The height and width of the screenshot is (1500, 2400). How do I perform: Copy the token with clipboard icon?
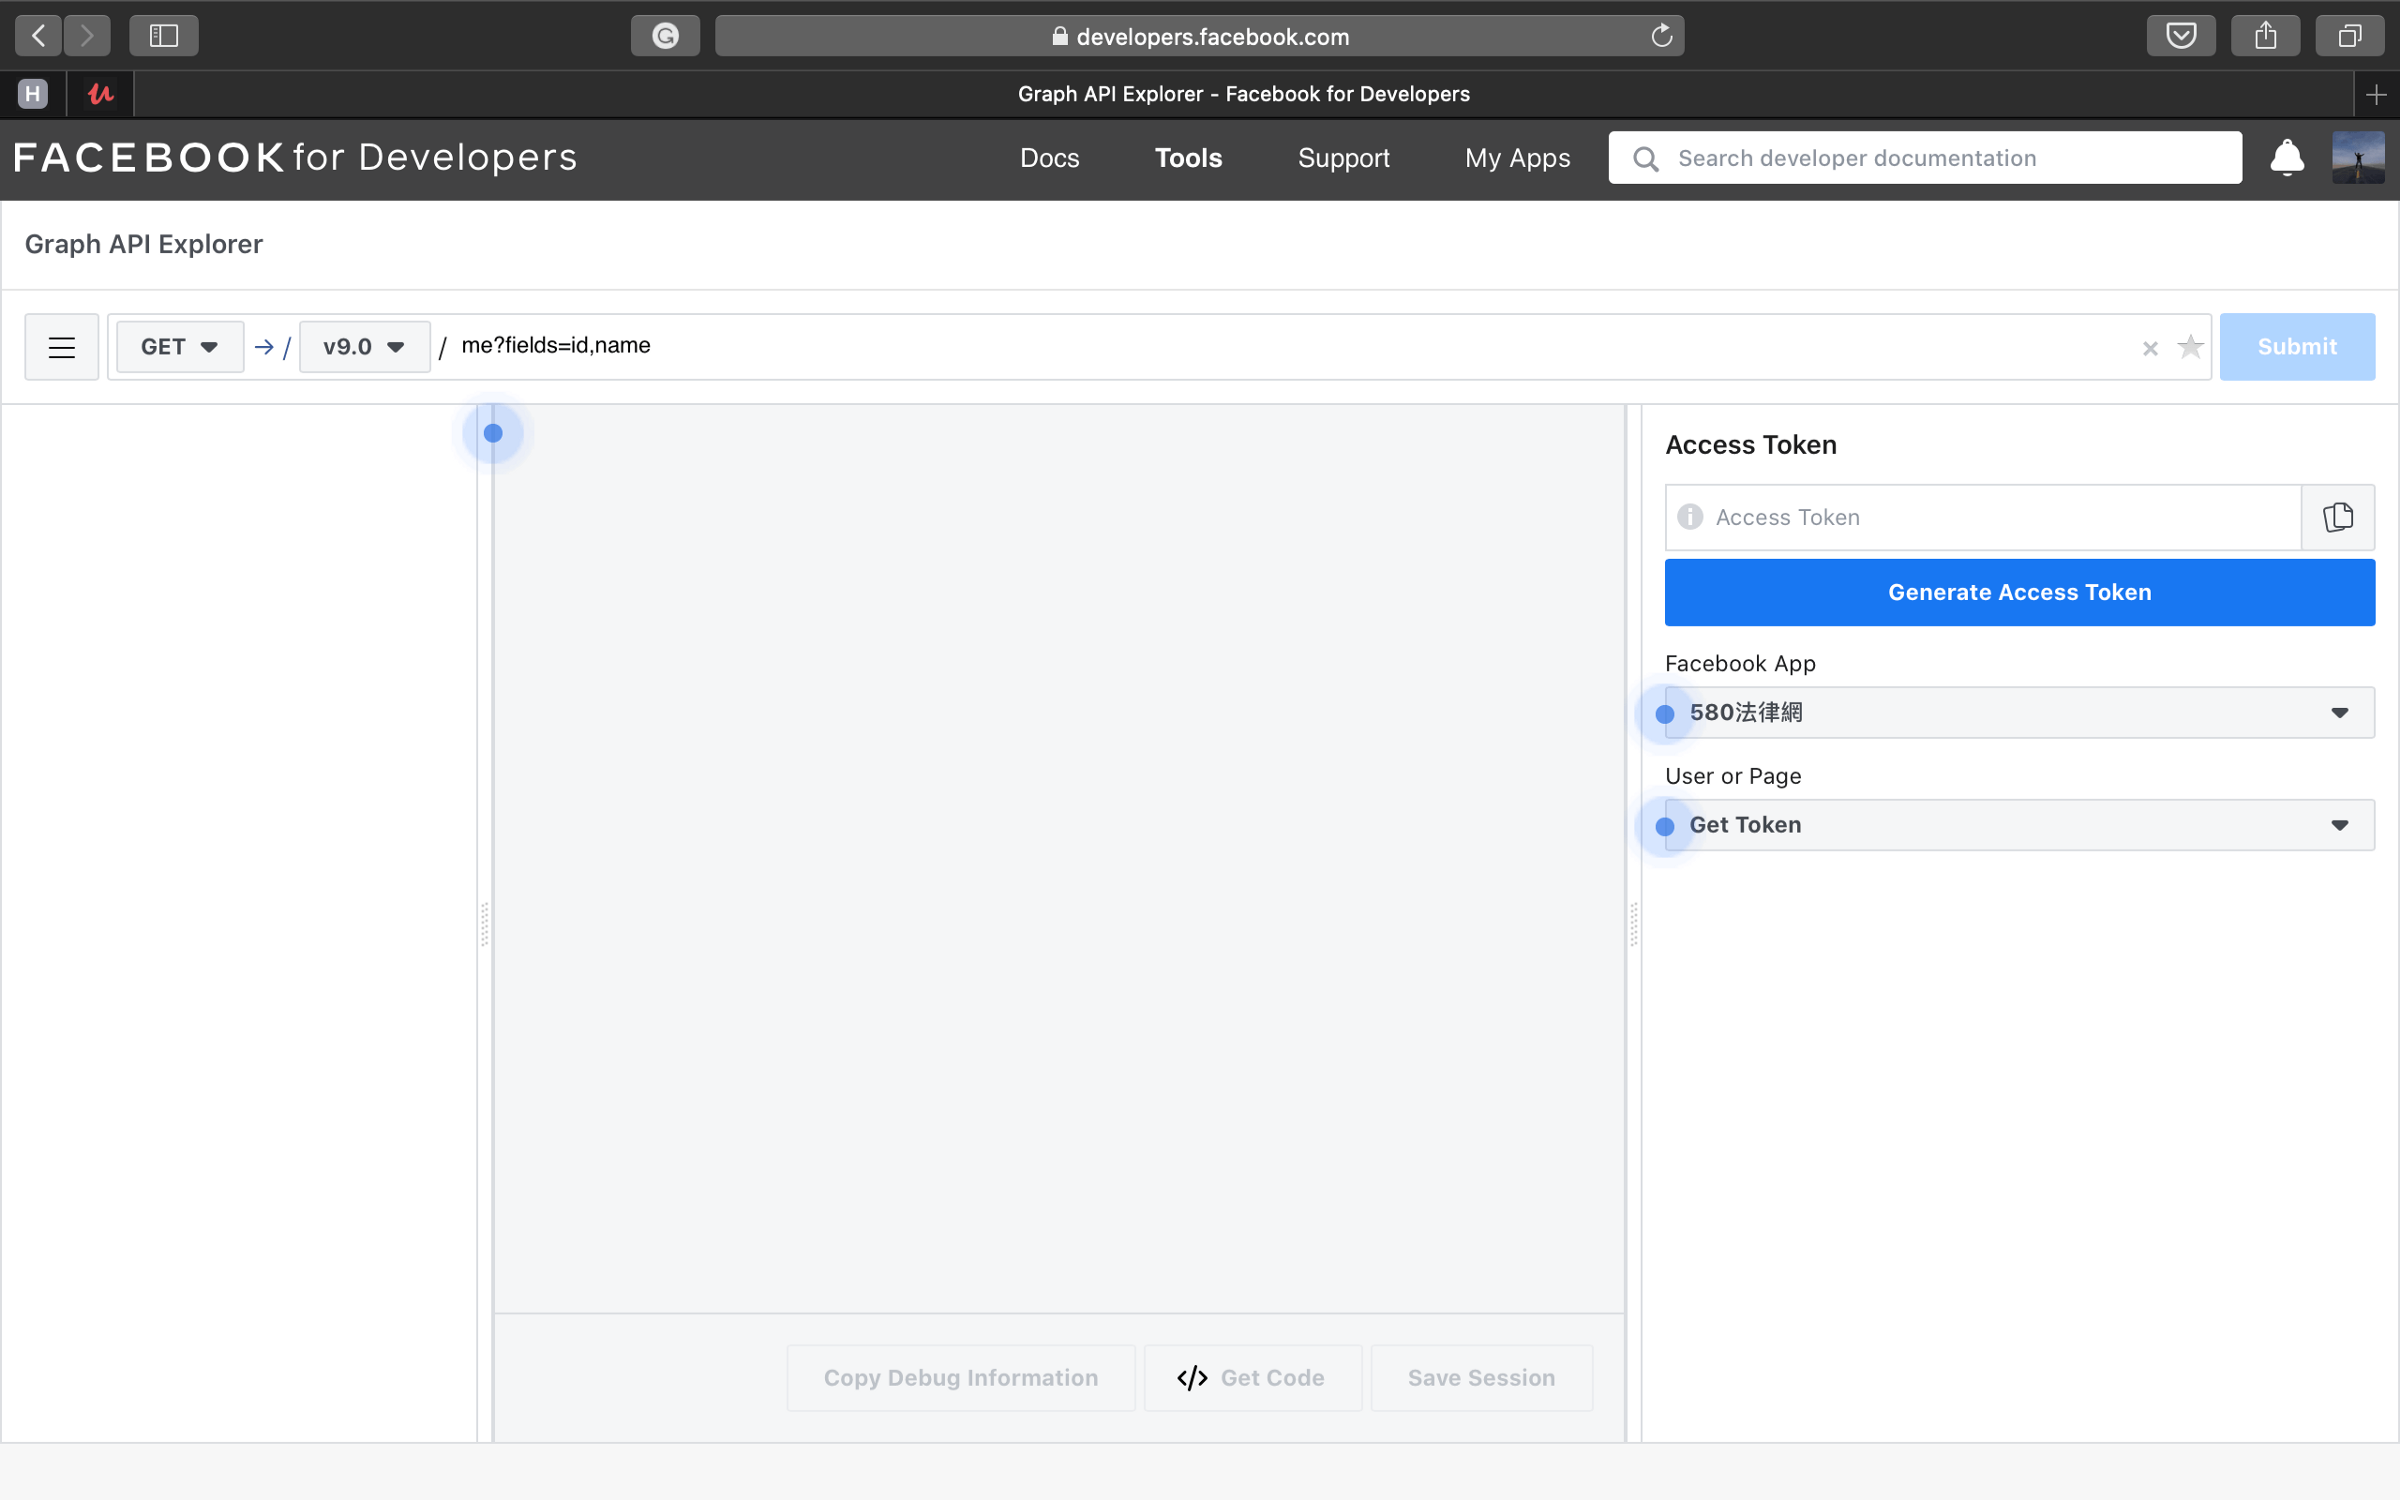tap(2338, 517)
